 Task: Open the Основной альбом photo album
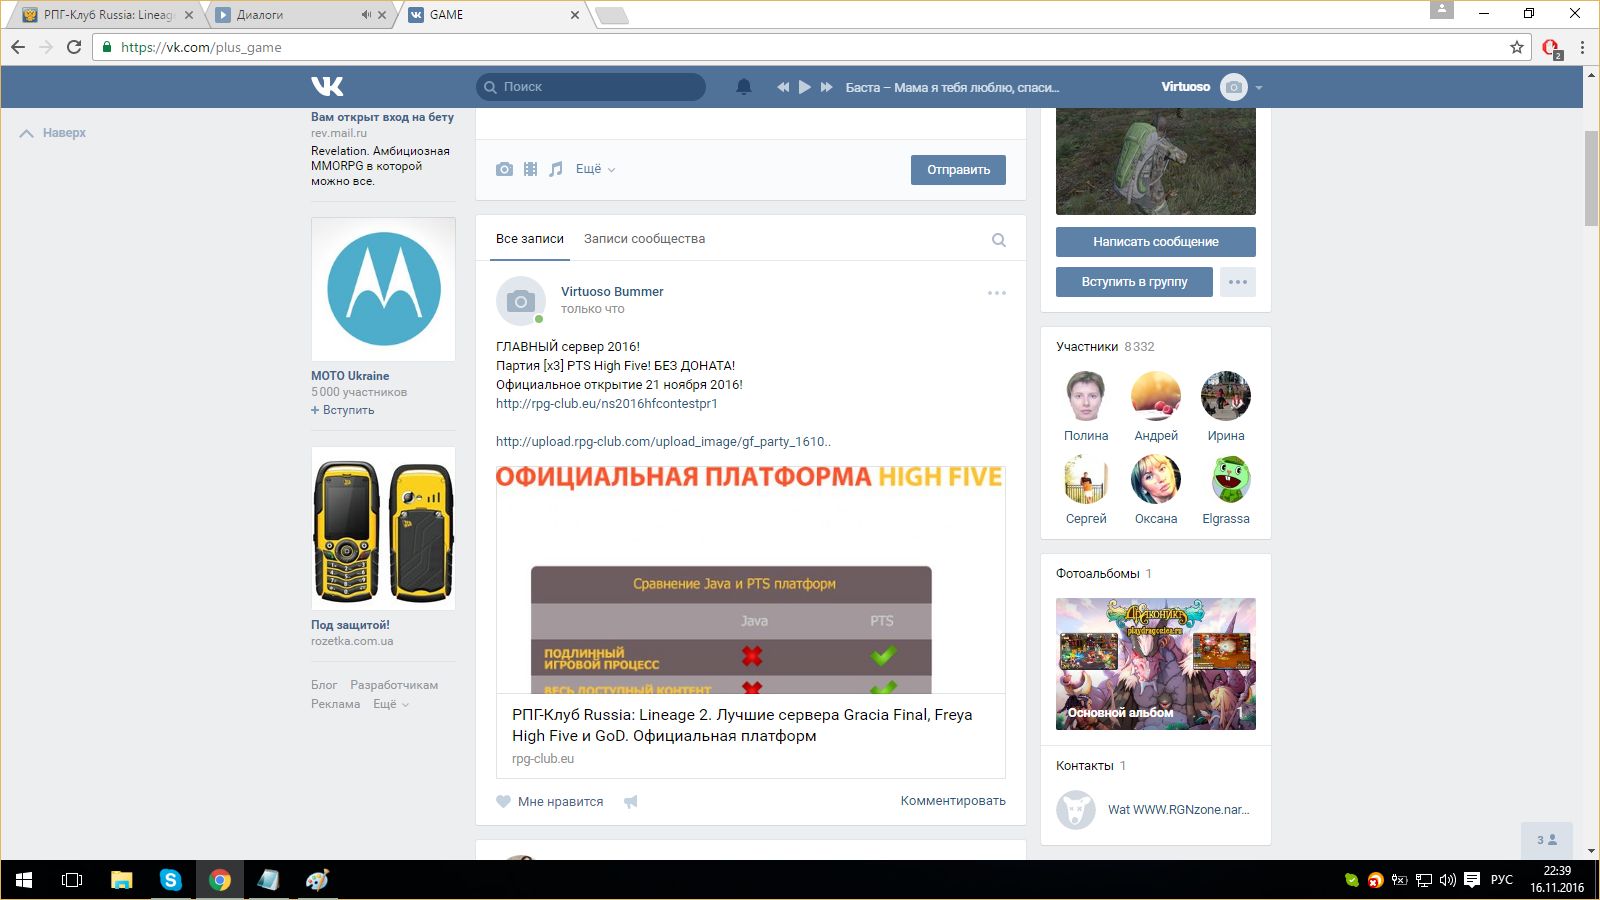1155,663
